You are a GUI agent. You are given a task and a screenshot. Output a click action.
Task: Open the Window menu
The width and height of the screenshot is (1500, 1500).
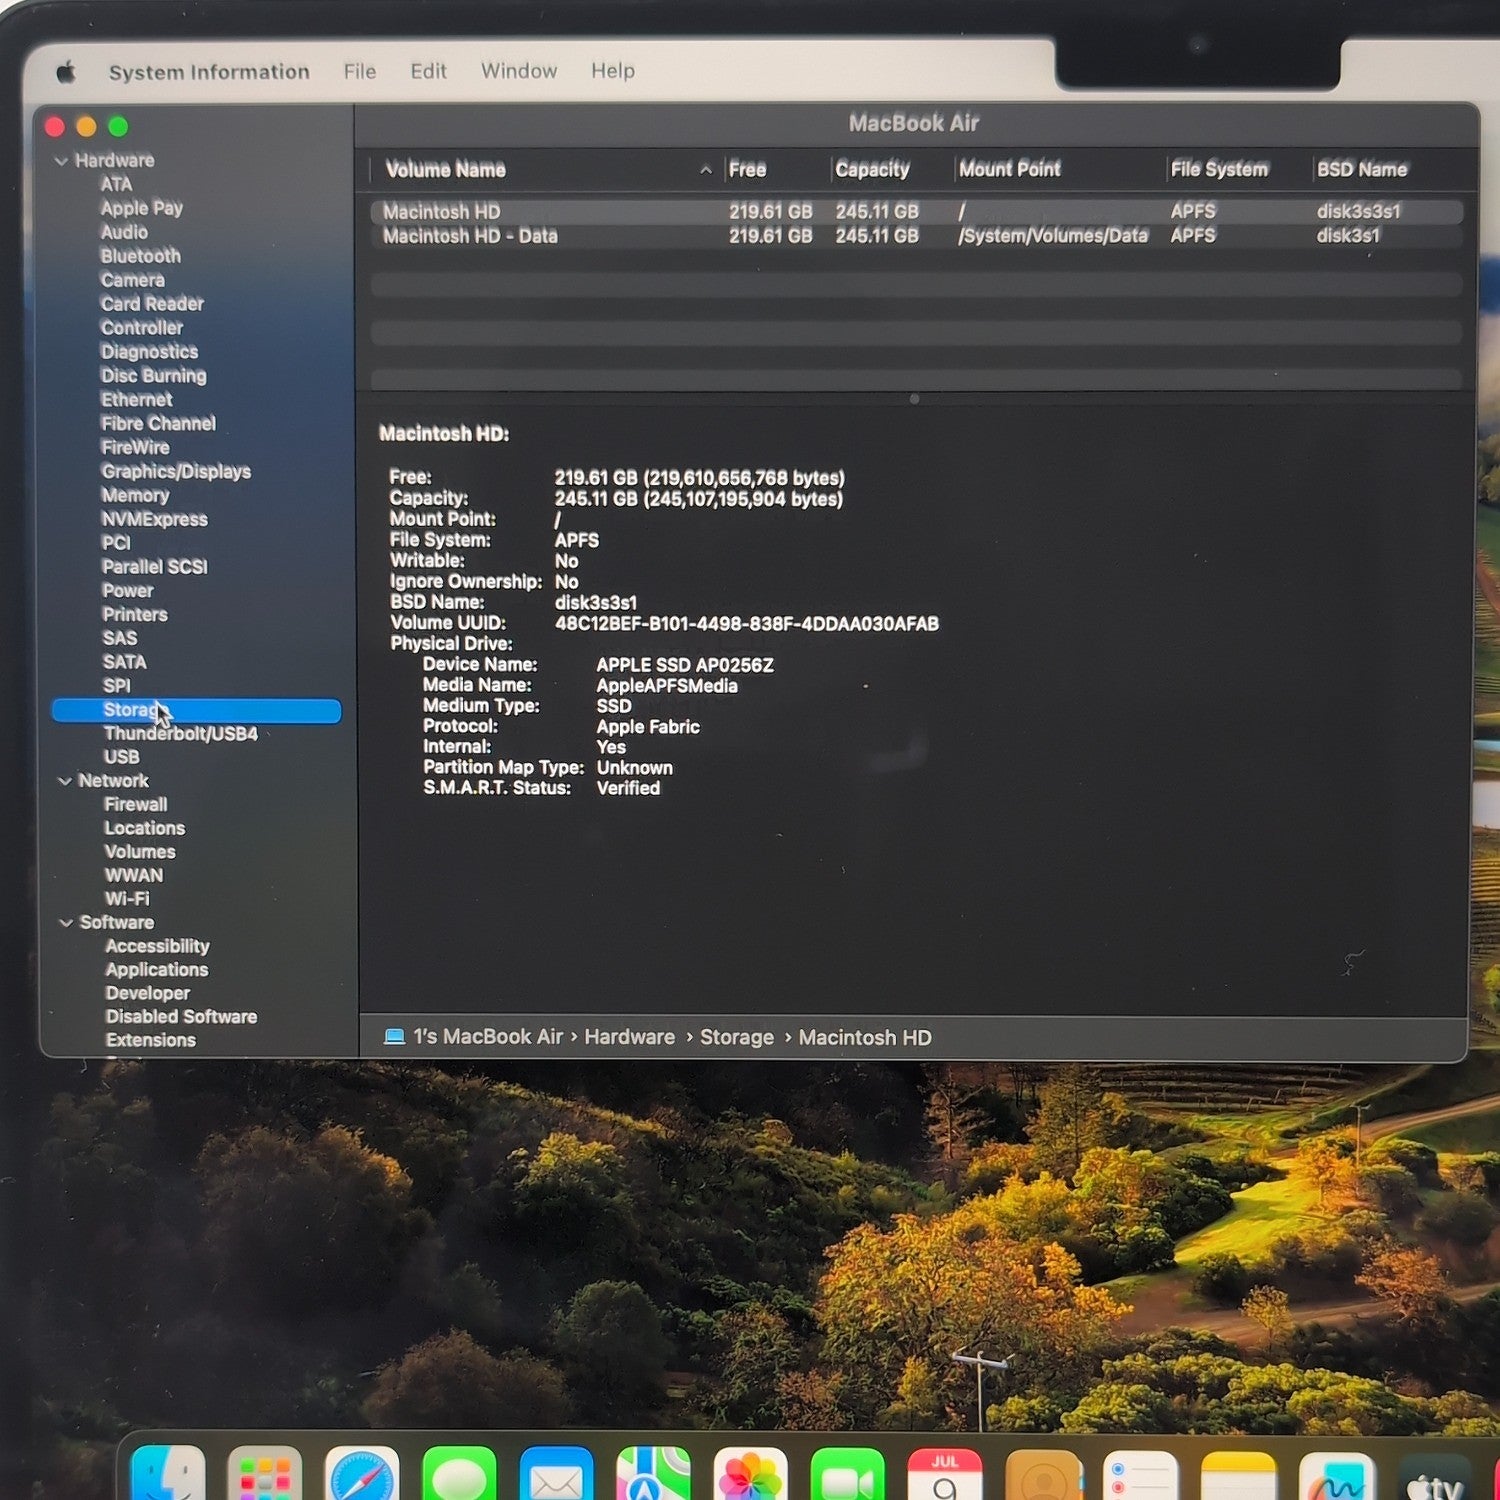click(x=519, y=72)
